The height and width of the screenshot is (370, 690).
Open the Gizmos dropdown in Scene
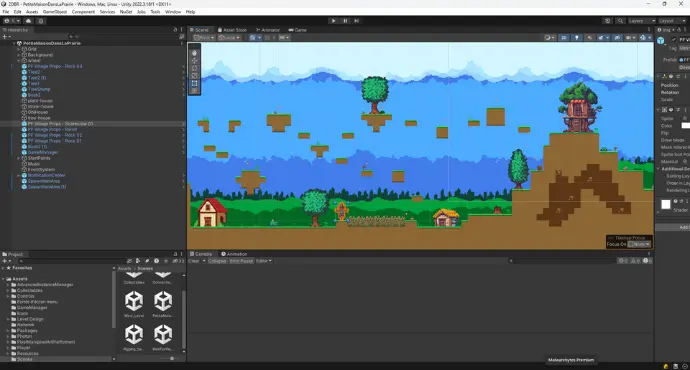(x=645, y=38)
